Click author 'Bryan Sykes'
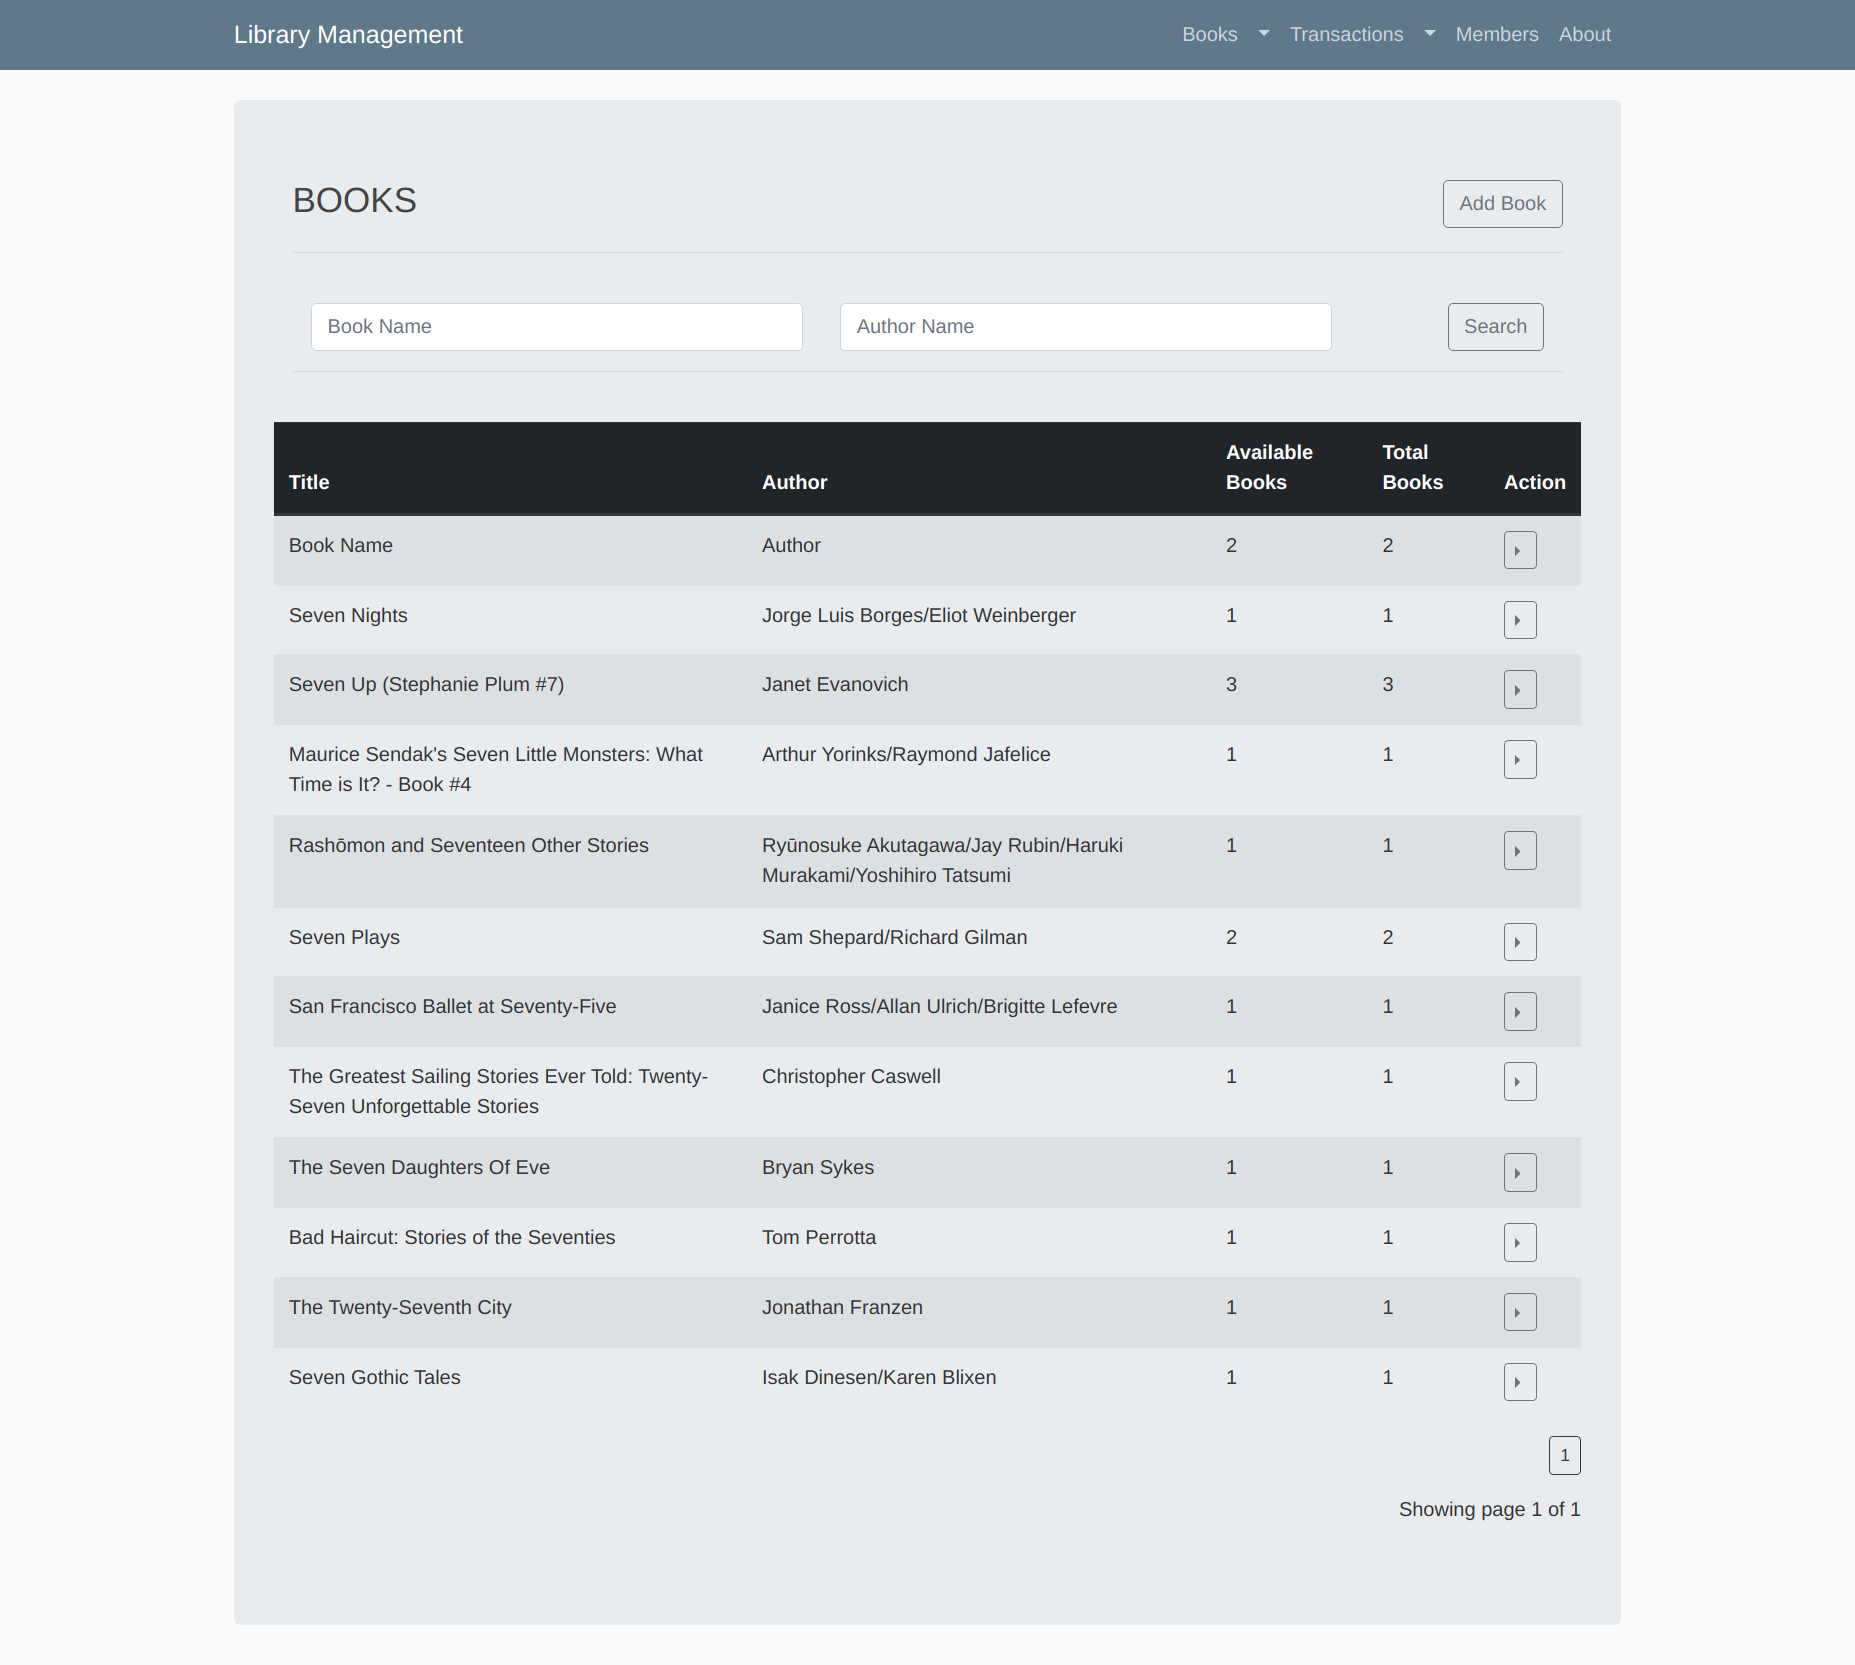 click(817, 1167)
